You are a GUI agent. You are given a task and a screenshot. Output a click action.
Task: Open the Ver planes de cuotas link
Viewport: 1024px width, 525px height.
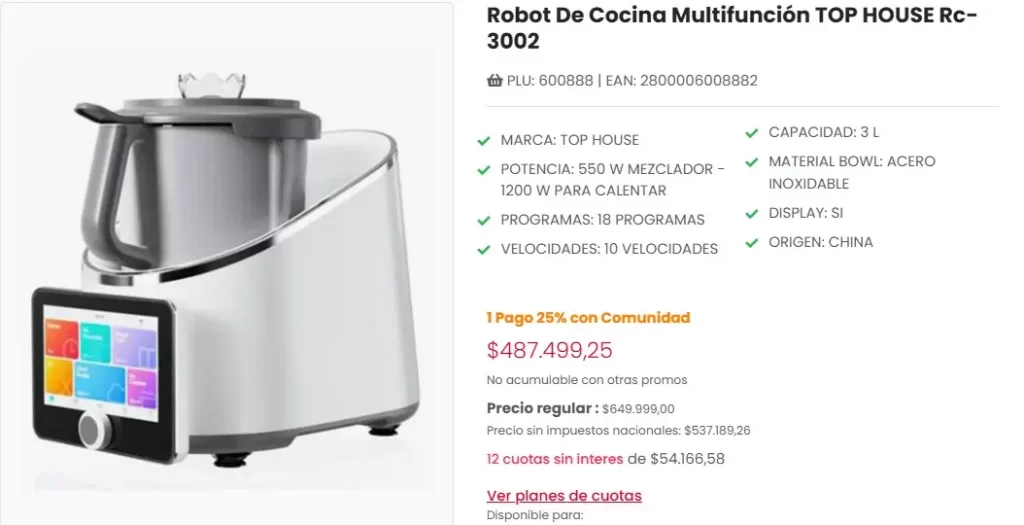click(564, 496)
